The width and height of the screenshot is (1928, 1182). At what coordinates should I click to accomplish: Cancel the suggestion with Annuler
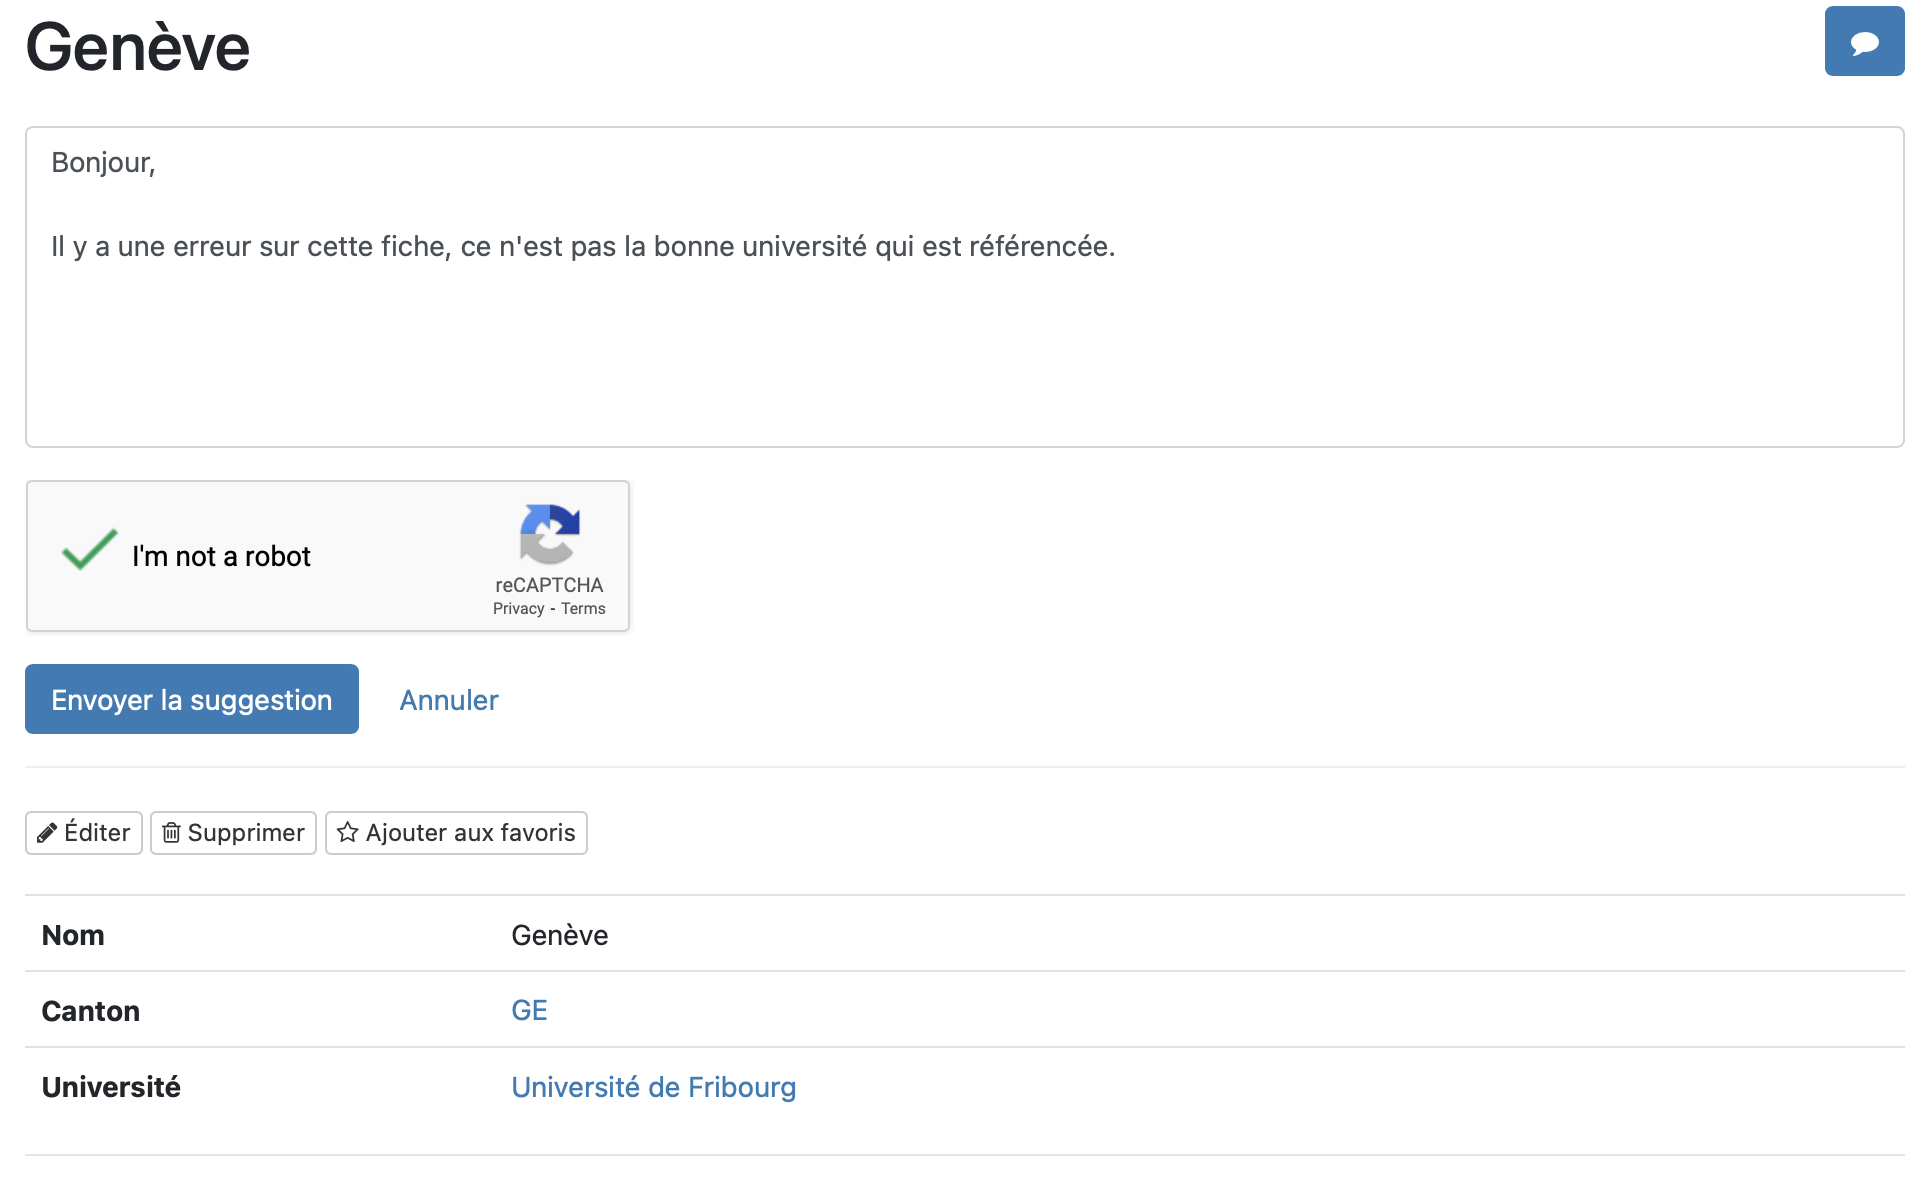[449, 700]
